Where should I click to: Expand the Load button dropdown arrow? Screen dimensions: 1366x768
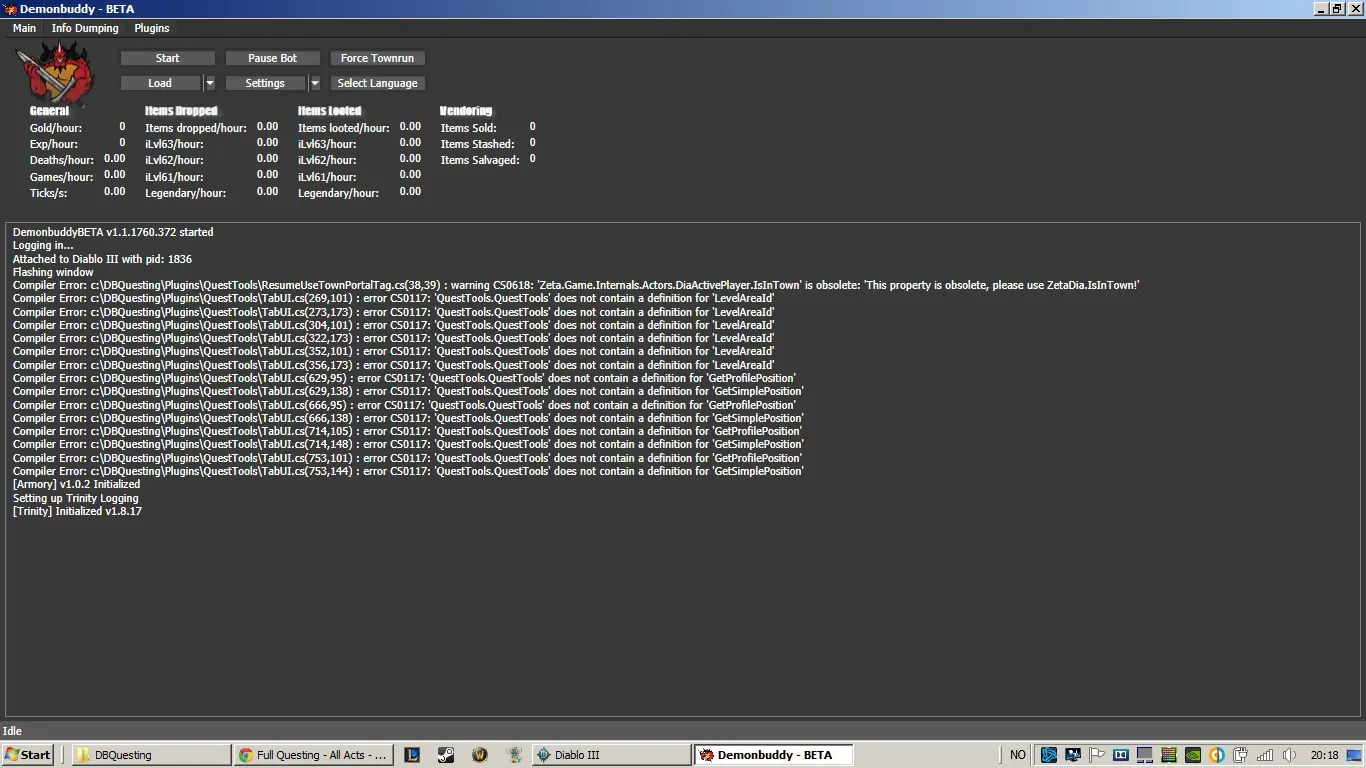[x=209, y=84]
